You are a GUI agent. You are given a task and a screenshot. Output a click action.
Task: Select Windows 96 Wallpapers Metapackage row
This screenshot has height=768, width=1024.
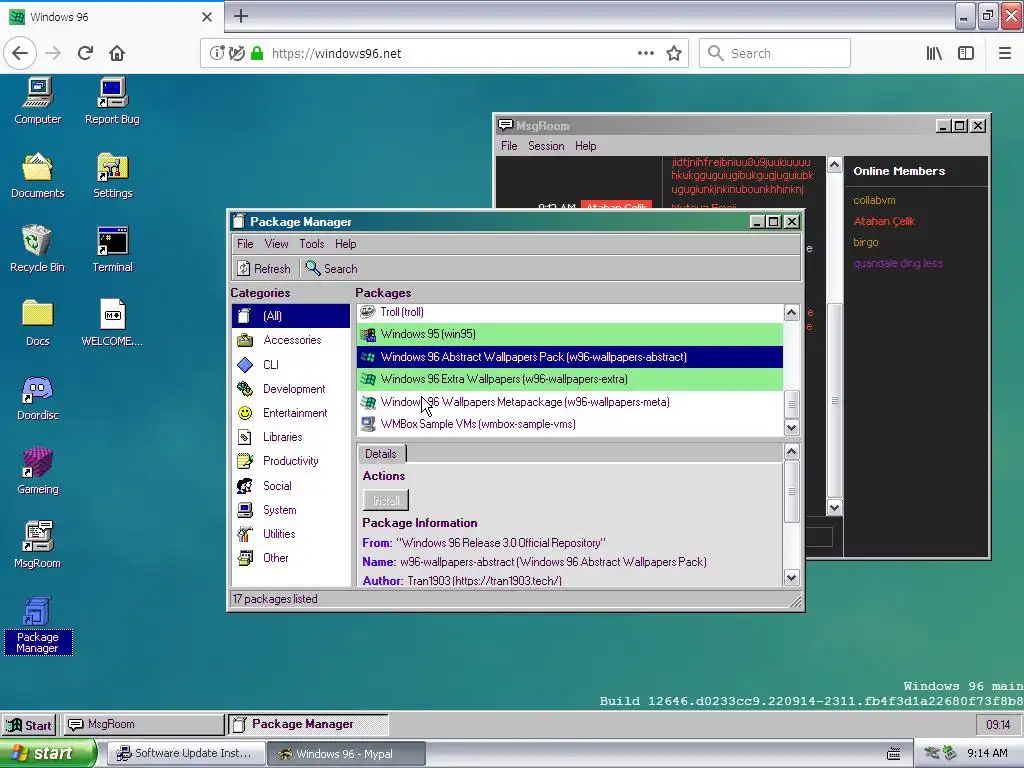point(570,402)
